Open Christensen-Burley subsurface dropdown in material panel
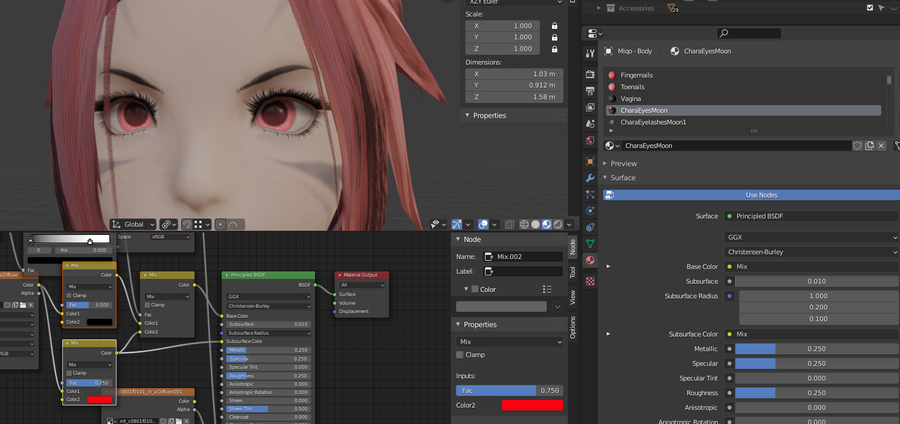 pyautogui.click(x=811, y=252)
